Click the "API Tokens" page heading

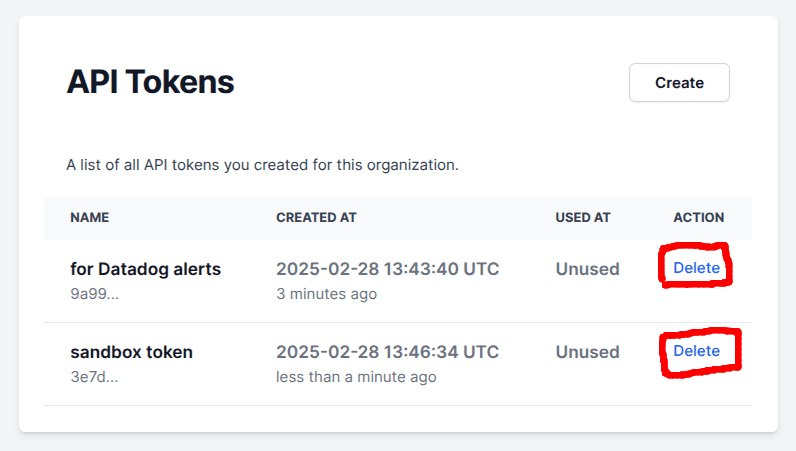pos(150,82)
